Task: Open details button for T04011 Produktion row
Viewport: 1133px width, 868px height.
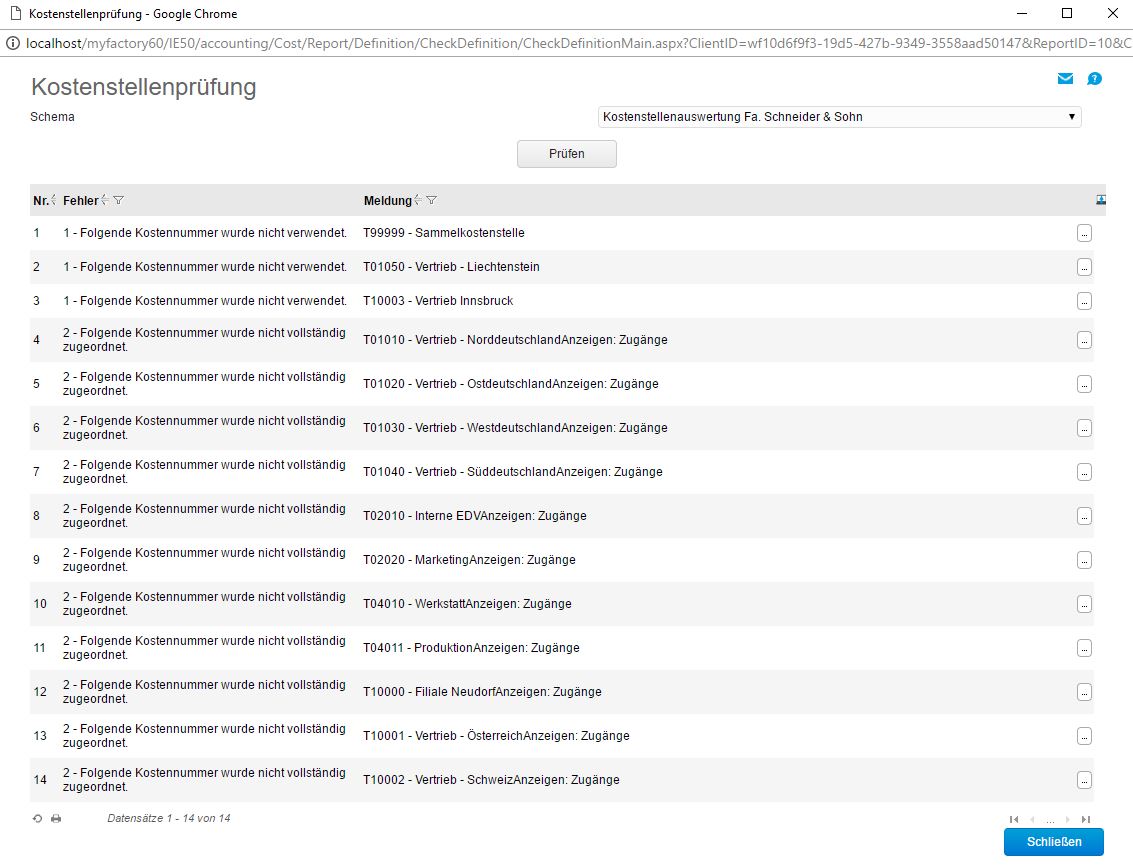Action: coord(1084,648)
